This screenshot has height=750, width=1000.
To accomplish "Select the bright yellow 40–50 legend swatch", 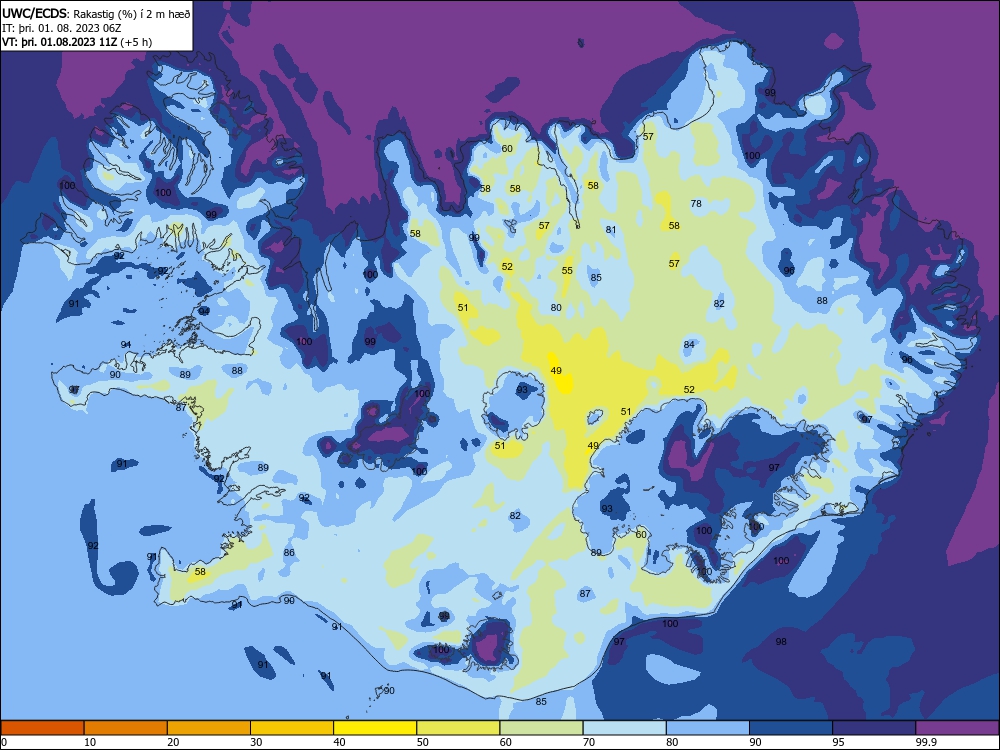I will [x=375, y=728].
